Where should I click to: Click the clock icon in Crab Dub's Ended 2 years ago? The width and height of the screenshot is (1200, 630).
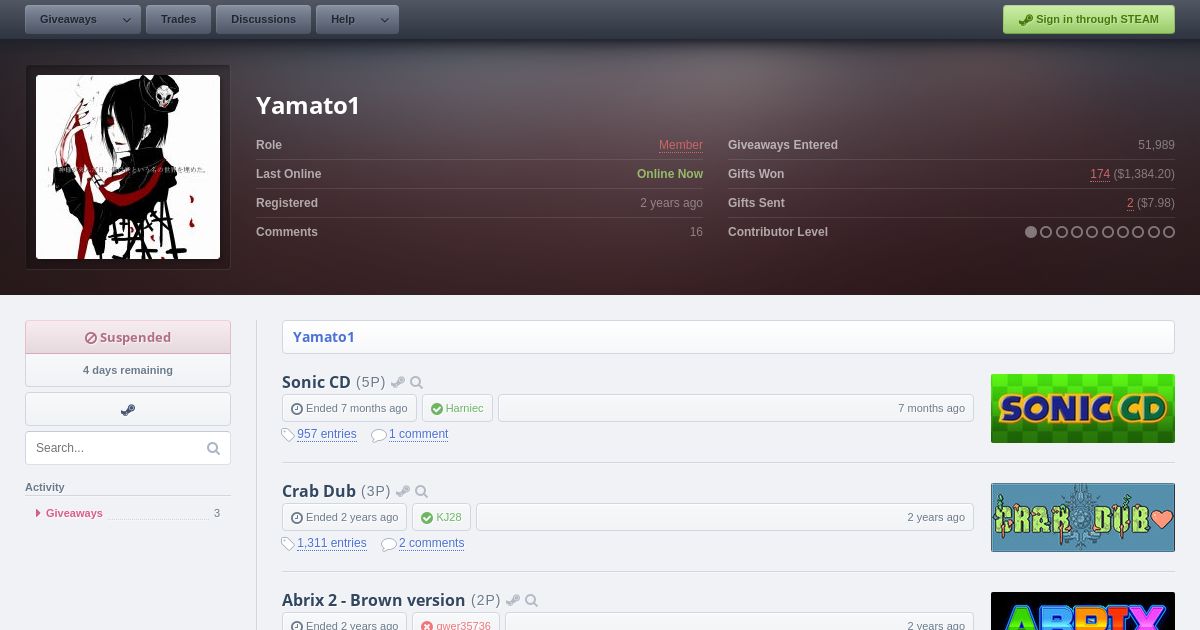point(297,518)
